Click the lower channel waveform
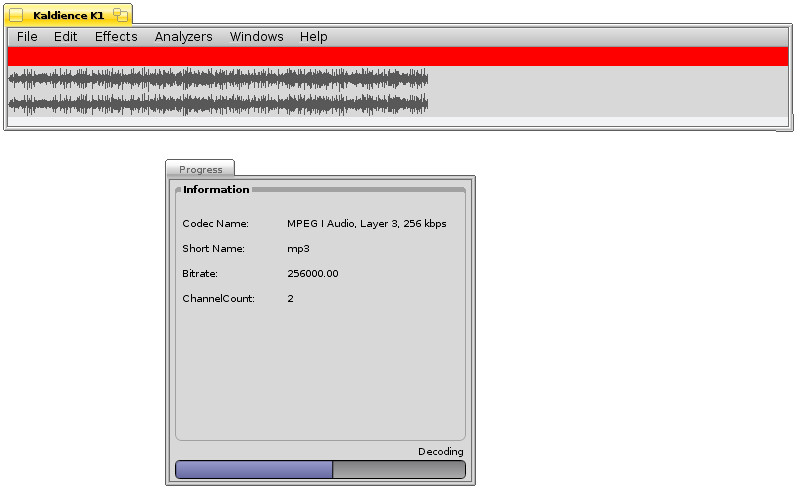The height and width of the screenshot is (494, 800). tap(218, 104)
